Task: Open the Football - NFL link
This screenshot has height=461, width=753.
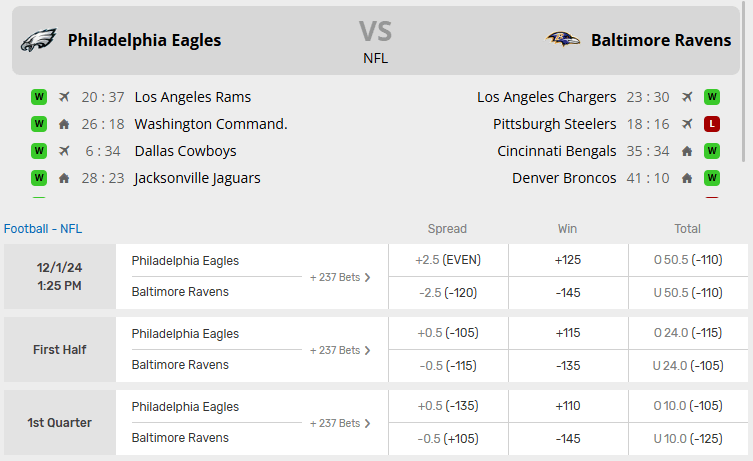Action: point(43,228)
